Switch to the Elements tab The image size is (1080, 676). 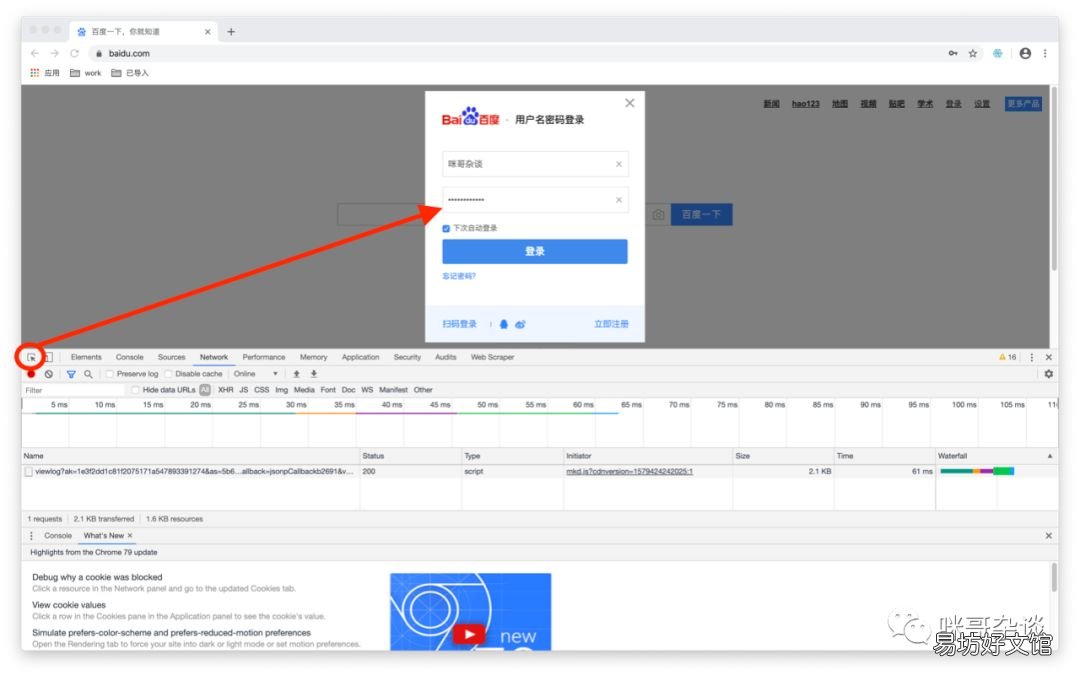coord(86,357)
